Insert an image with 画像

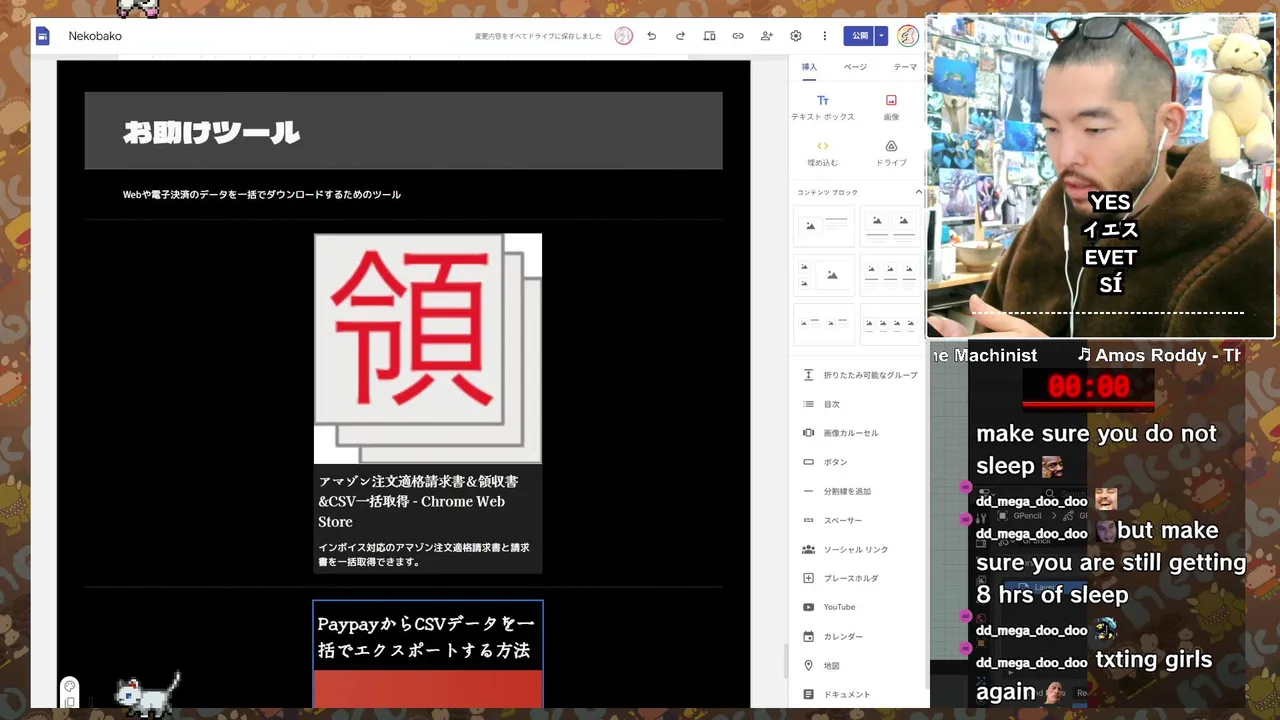891,107
